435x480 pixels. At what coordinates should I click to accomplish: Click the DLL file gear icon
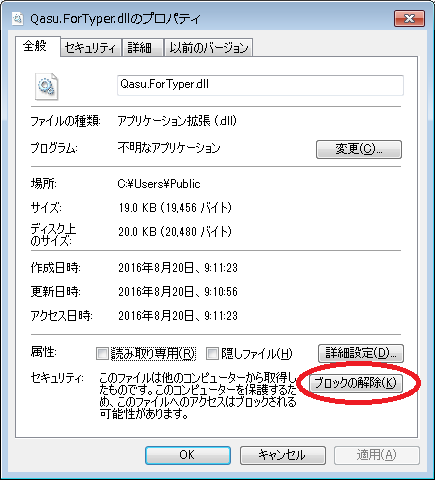coord(46,86)
